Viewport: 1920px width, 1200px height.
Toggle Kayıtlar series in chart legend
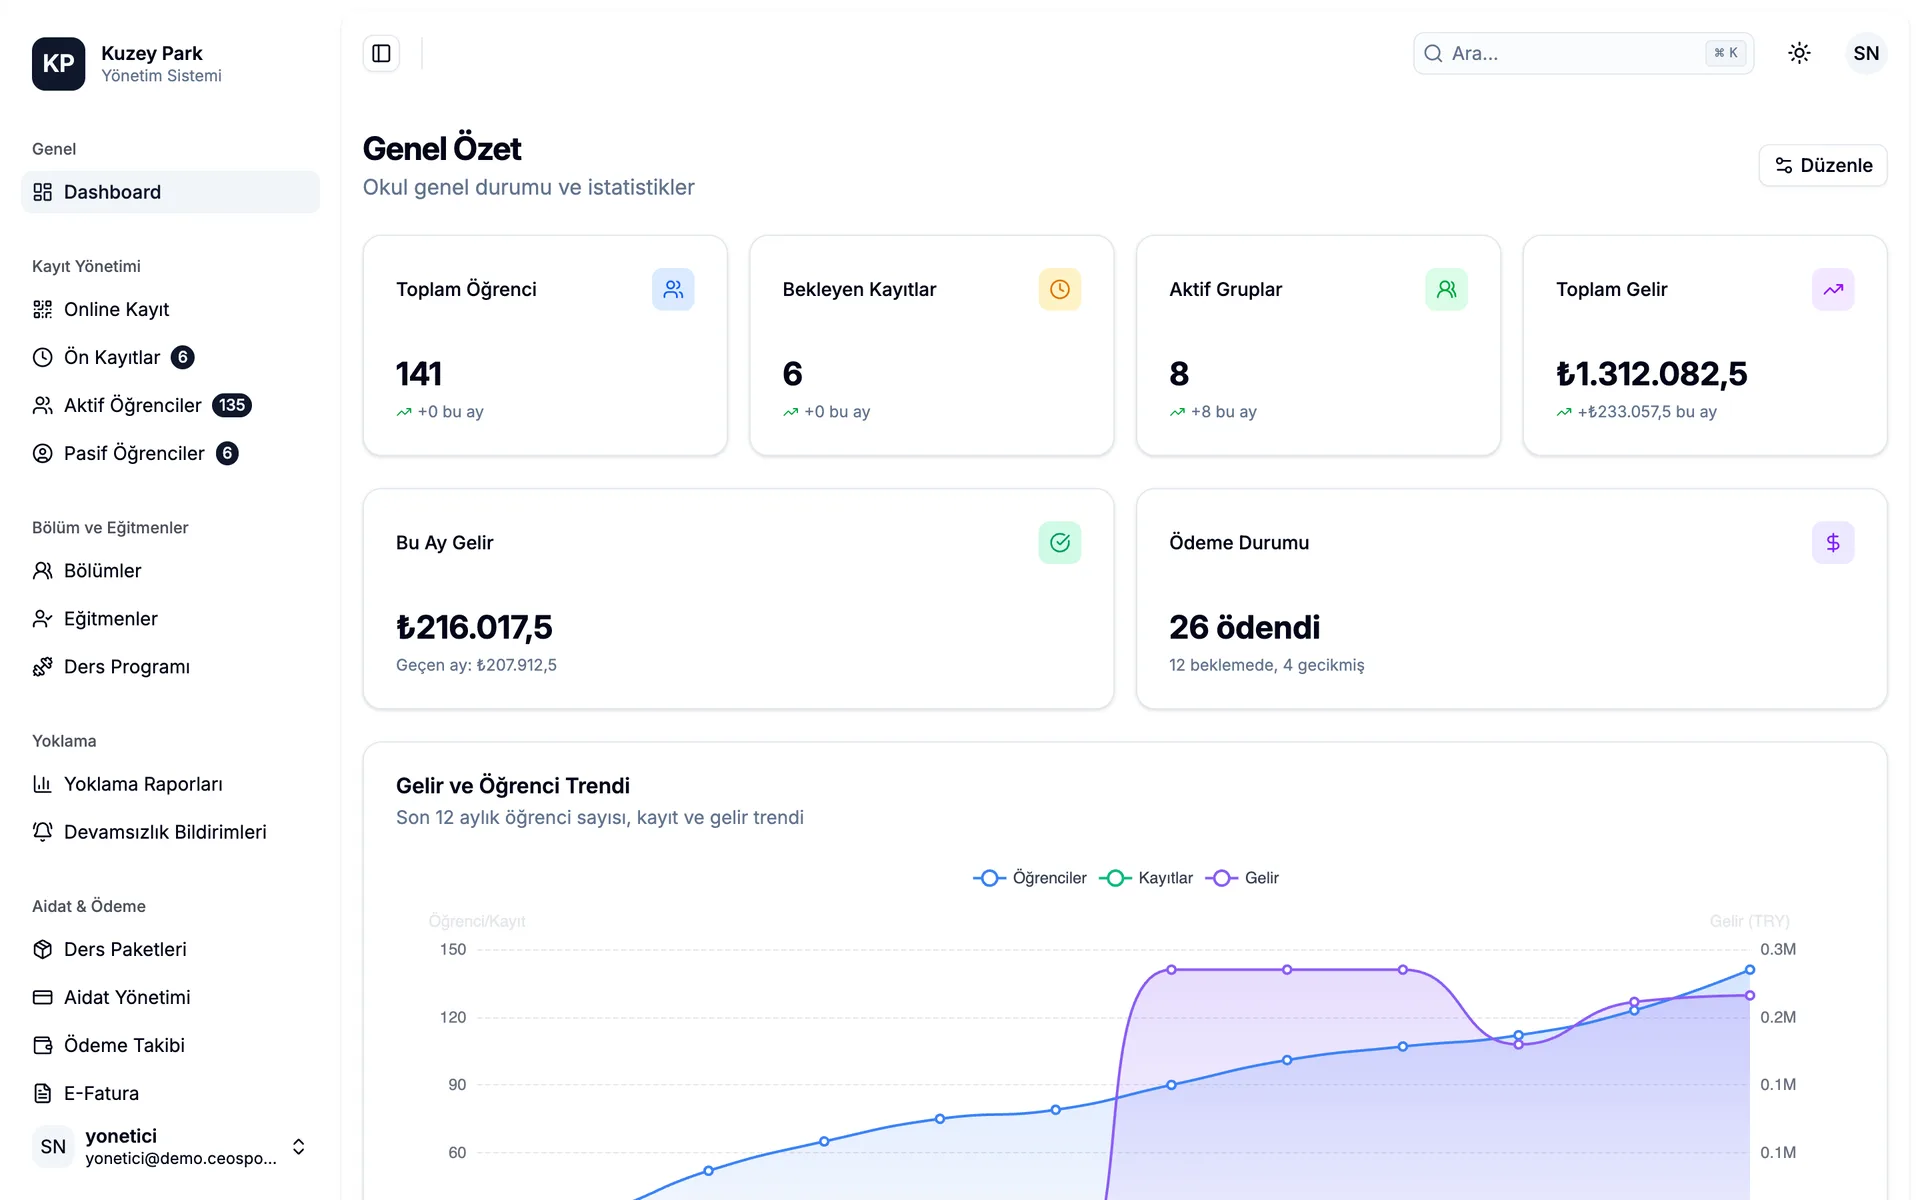[x=1146, y=878]
